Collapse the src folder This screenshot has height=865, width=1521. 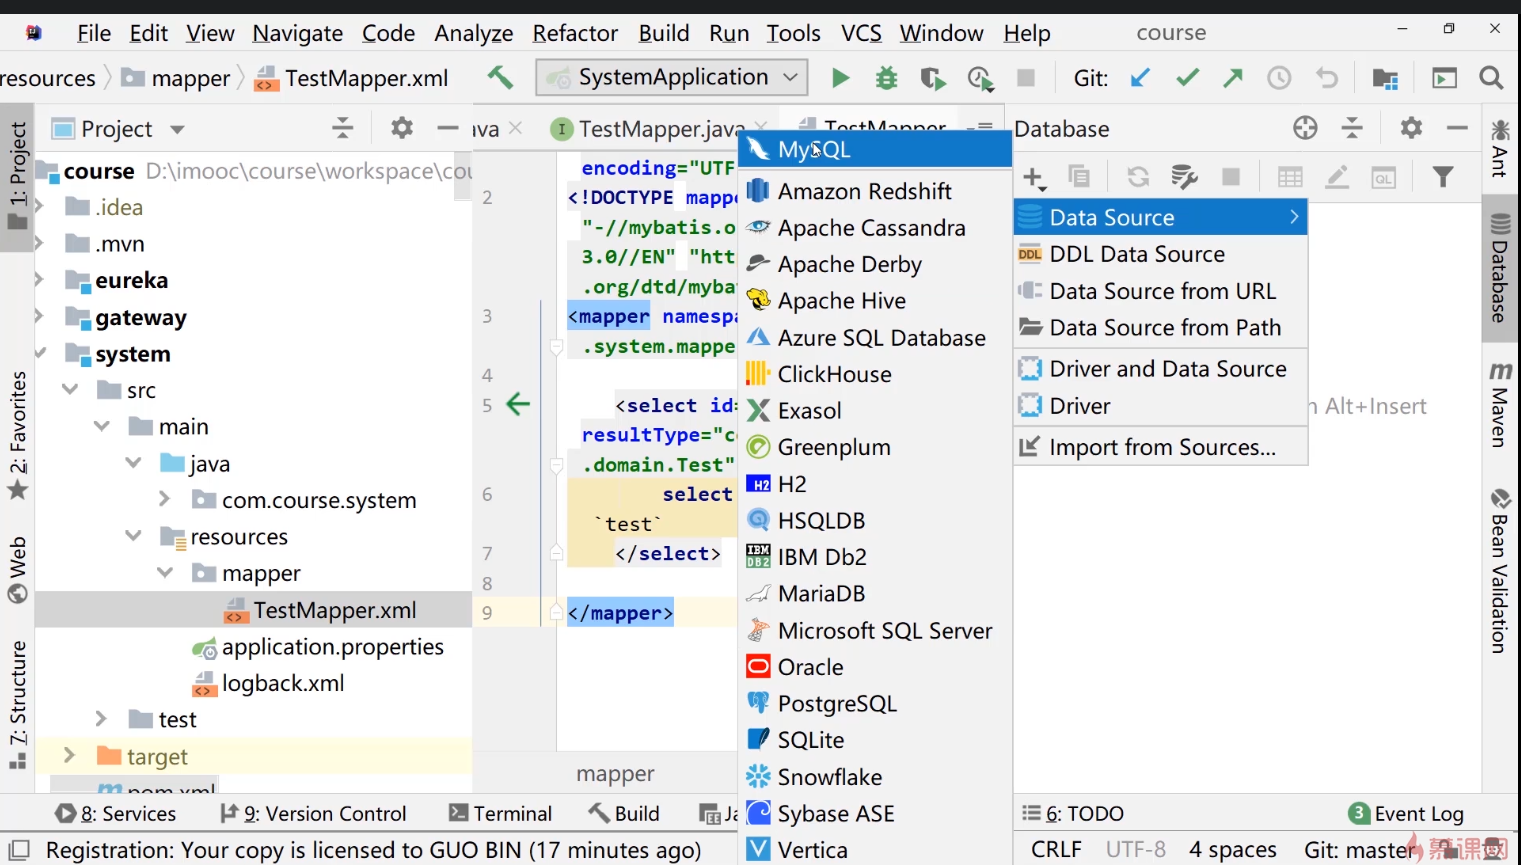[x=70, y=389]
